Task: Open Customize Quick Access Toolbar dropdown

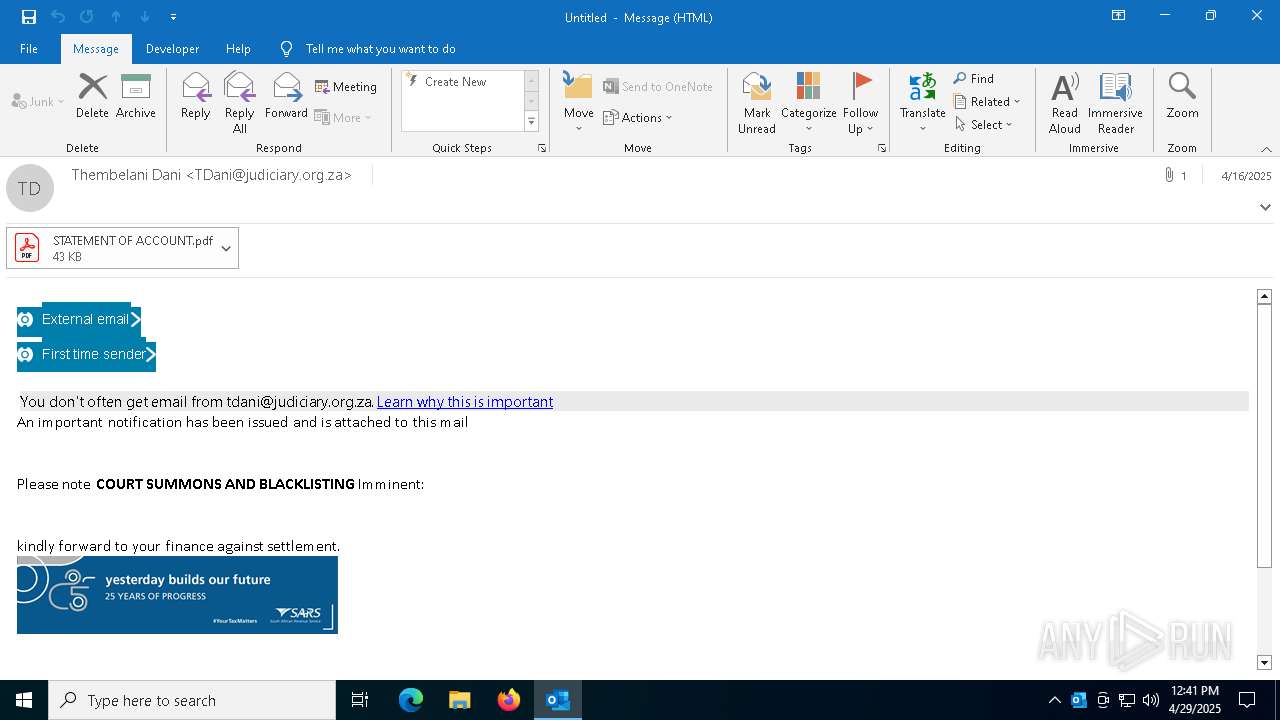Action: (x=173, y=17)
